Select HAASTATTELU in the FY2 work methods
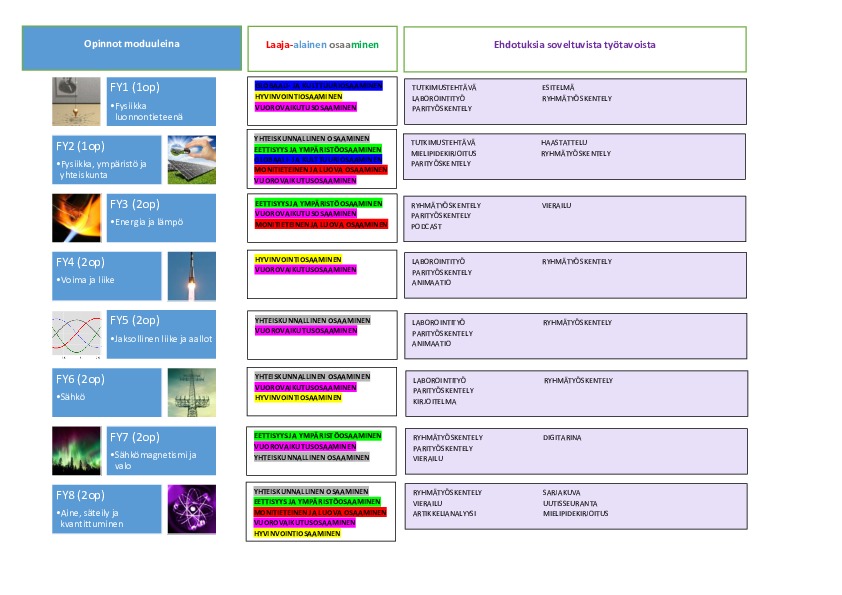Screen dimensions: 842x595 click(564, 143)
